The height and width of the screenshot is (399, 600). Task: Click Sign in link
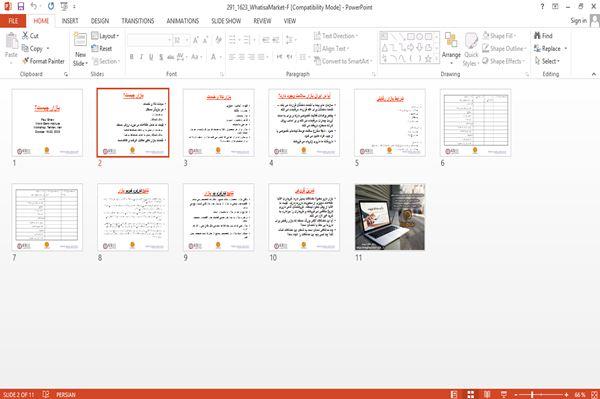pos(578,21)
